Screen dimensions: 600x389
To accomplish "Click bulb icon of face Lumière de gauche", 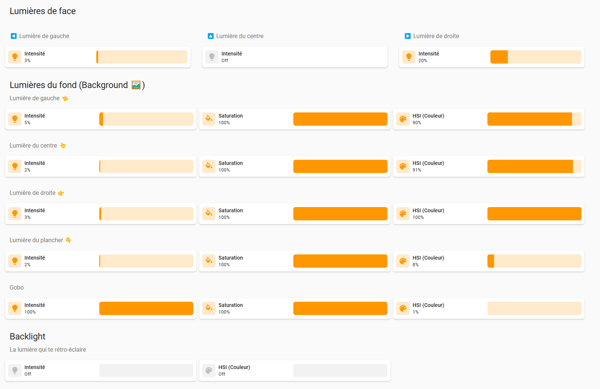I will point(15,57).
